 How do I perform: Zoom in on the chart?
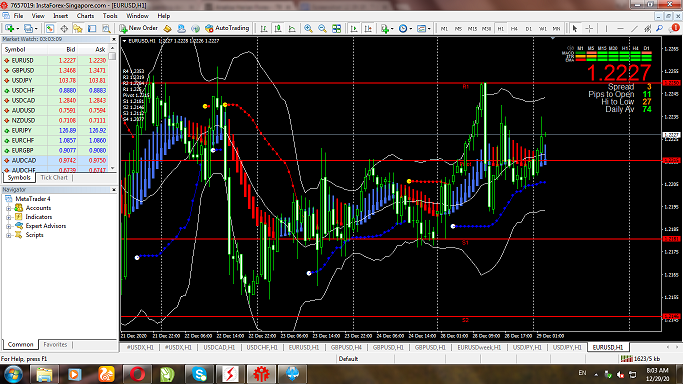[x=308, y=28]
